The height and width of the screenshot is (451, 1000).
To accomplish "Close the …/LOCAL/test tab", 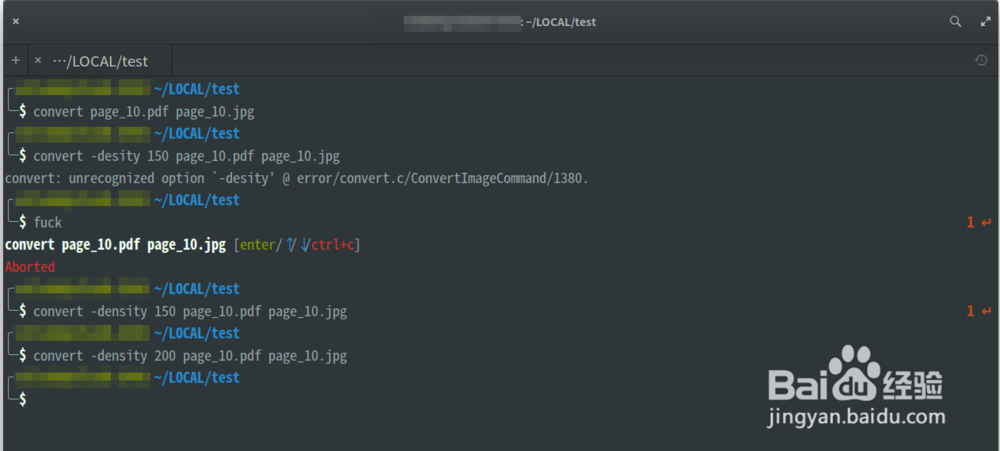I will click(38, 61).
